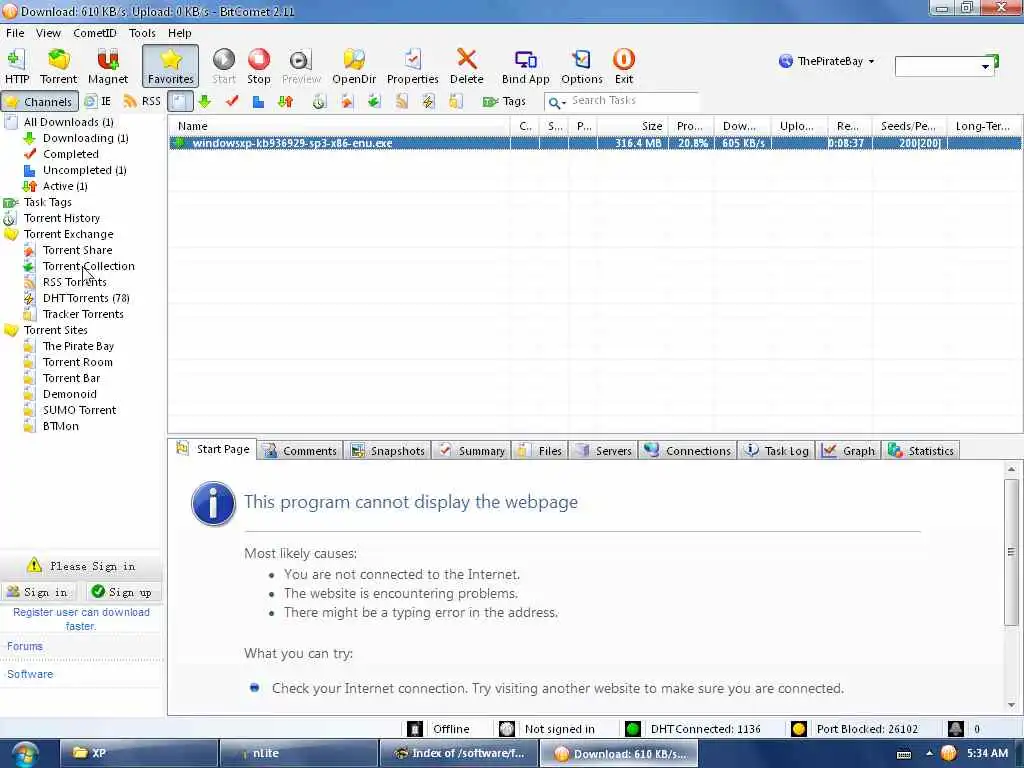
Task: Open the Tools menu
Action: point(142,33)
